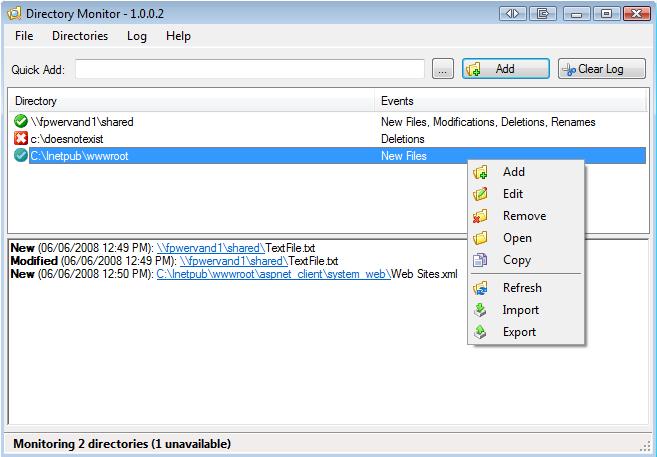The width and height of the screenshot is (657, 457).
Task: Click the browse (...) button
Action: point(442,69)
